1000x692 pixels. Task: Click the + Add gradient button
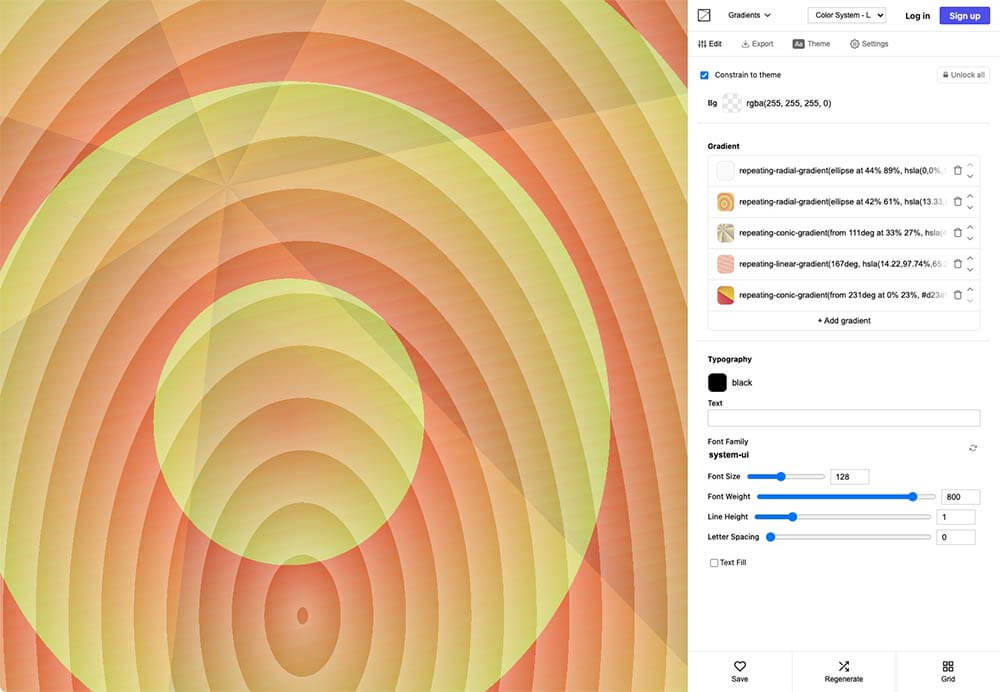pyautogui.click(x=844, y=321)
